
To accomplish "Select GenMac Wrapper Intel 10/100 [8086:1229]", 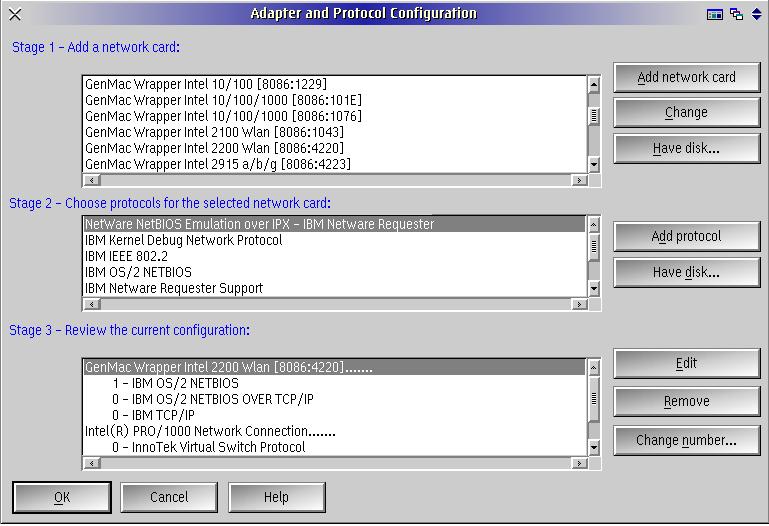I will [334, 84].
